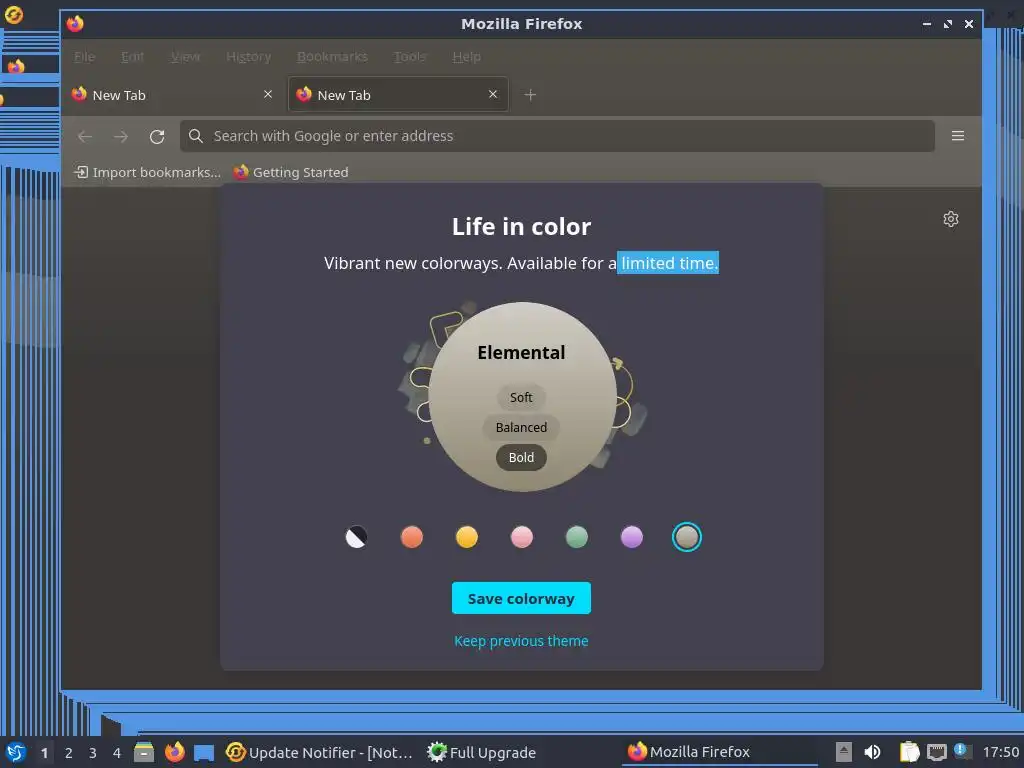The width and height of the screenshot is (1024, 768).
Task: Choose the purple colorway swatch
Action: coord(632,537)
